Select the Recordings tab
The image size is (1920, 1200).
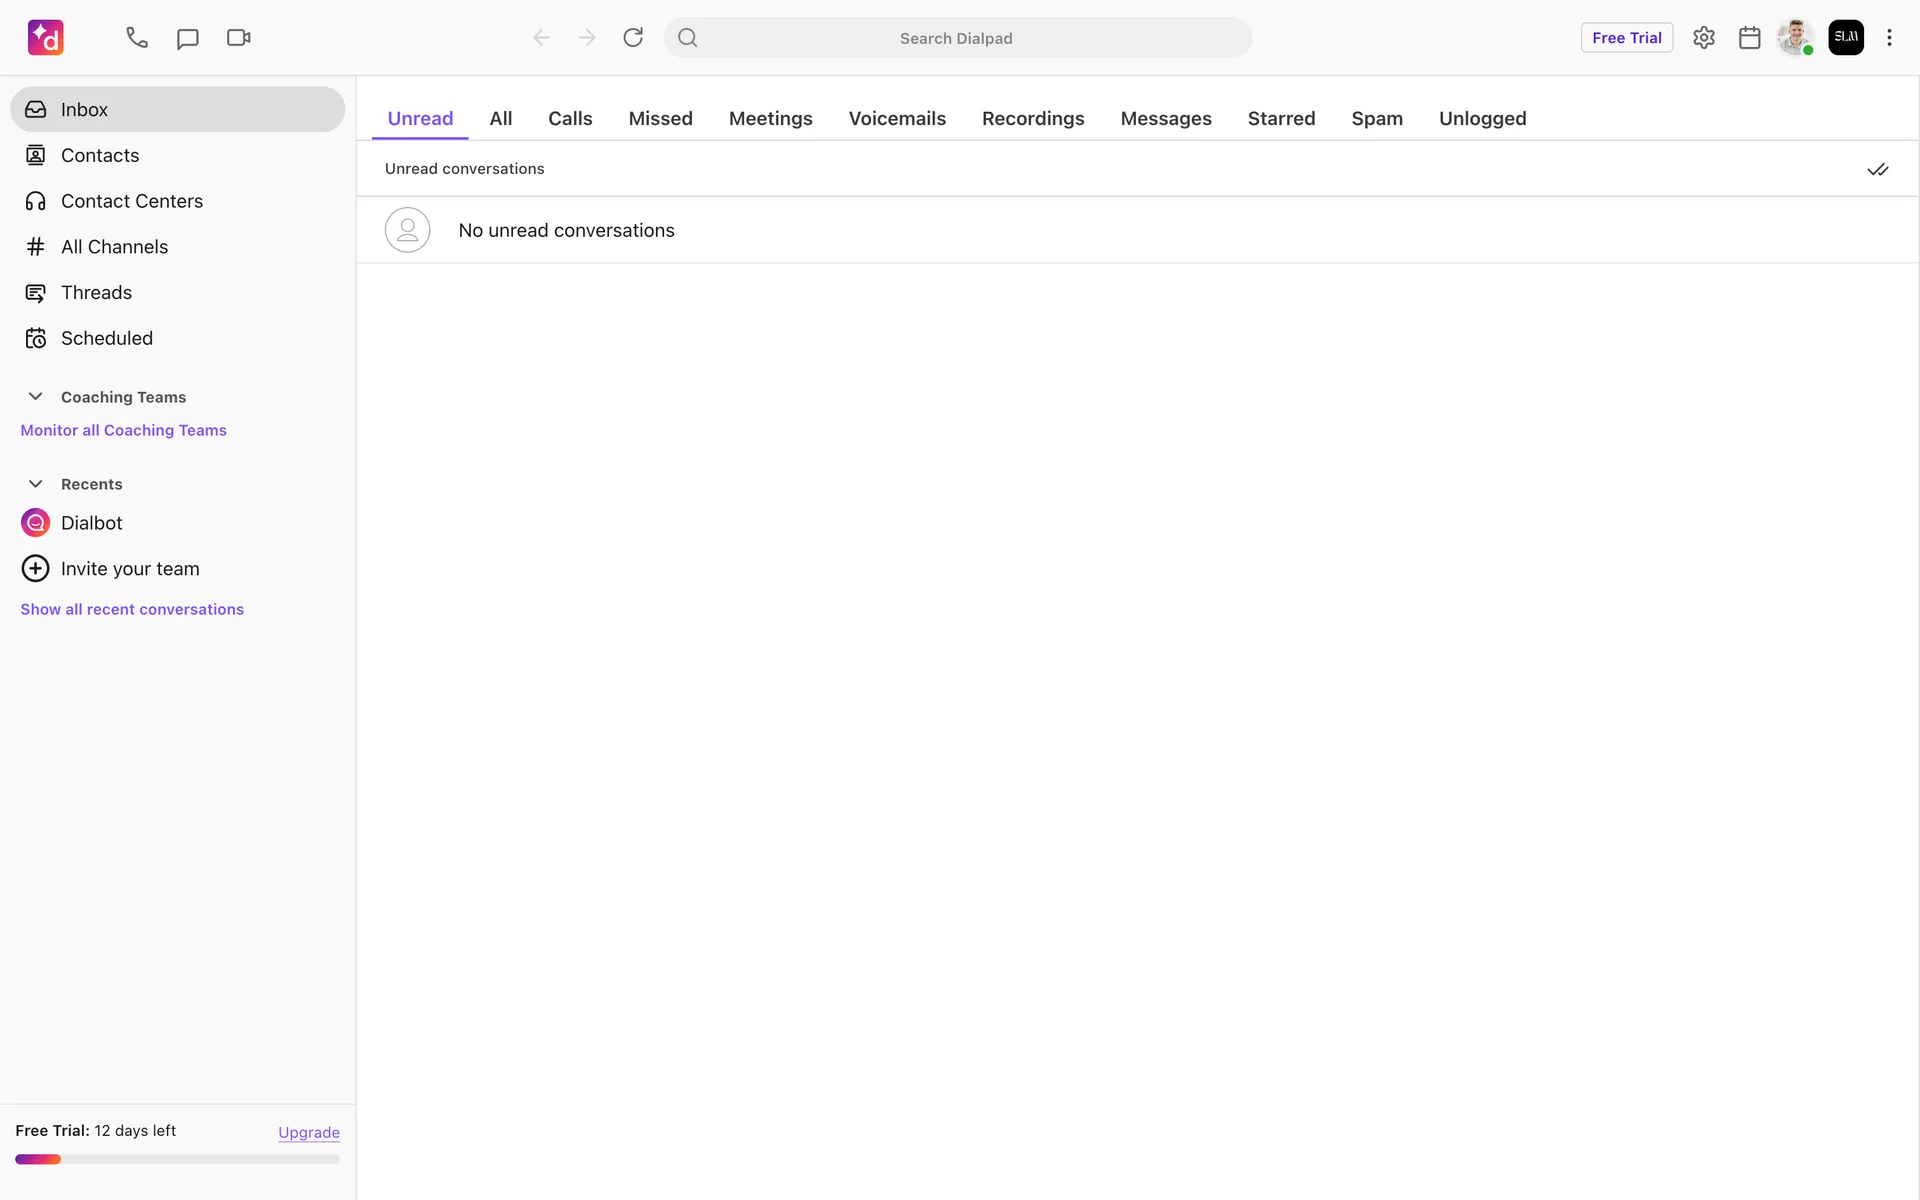click(1032, 118)
